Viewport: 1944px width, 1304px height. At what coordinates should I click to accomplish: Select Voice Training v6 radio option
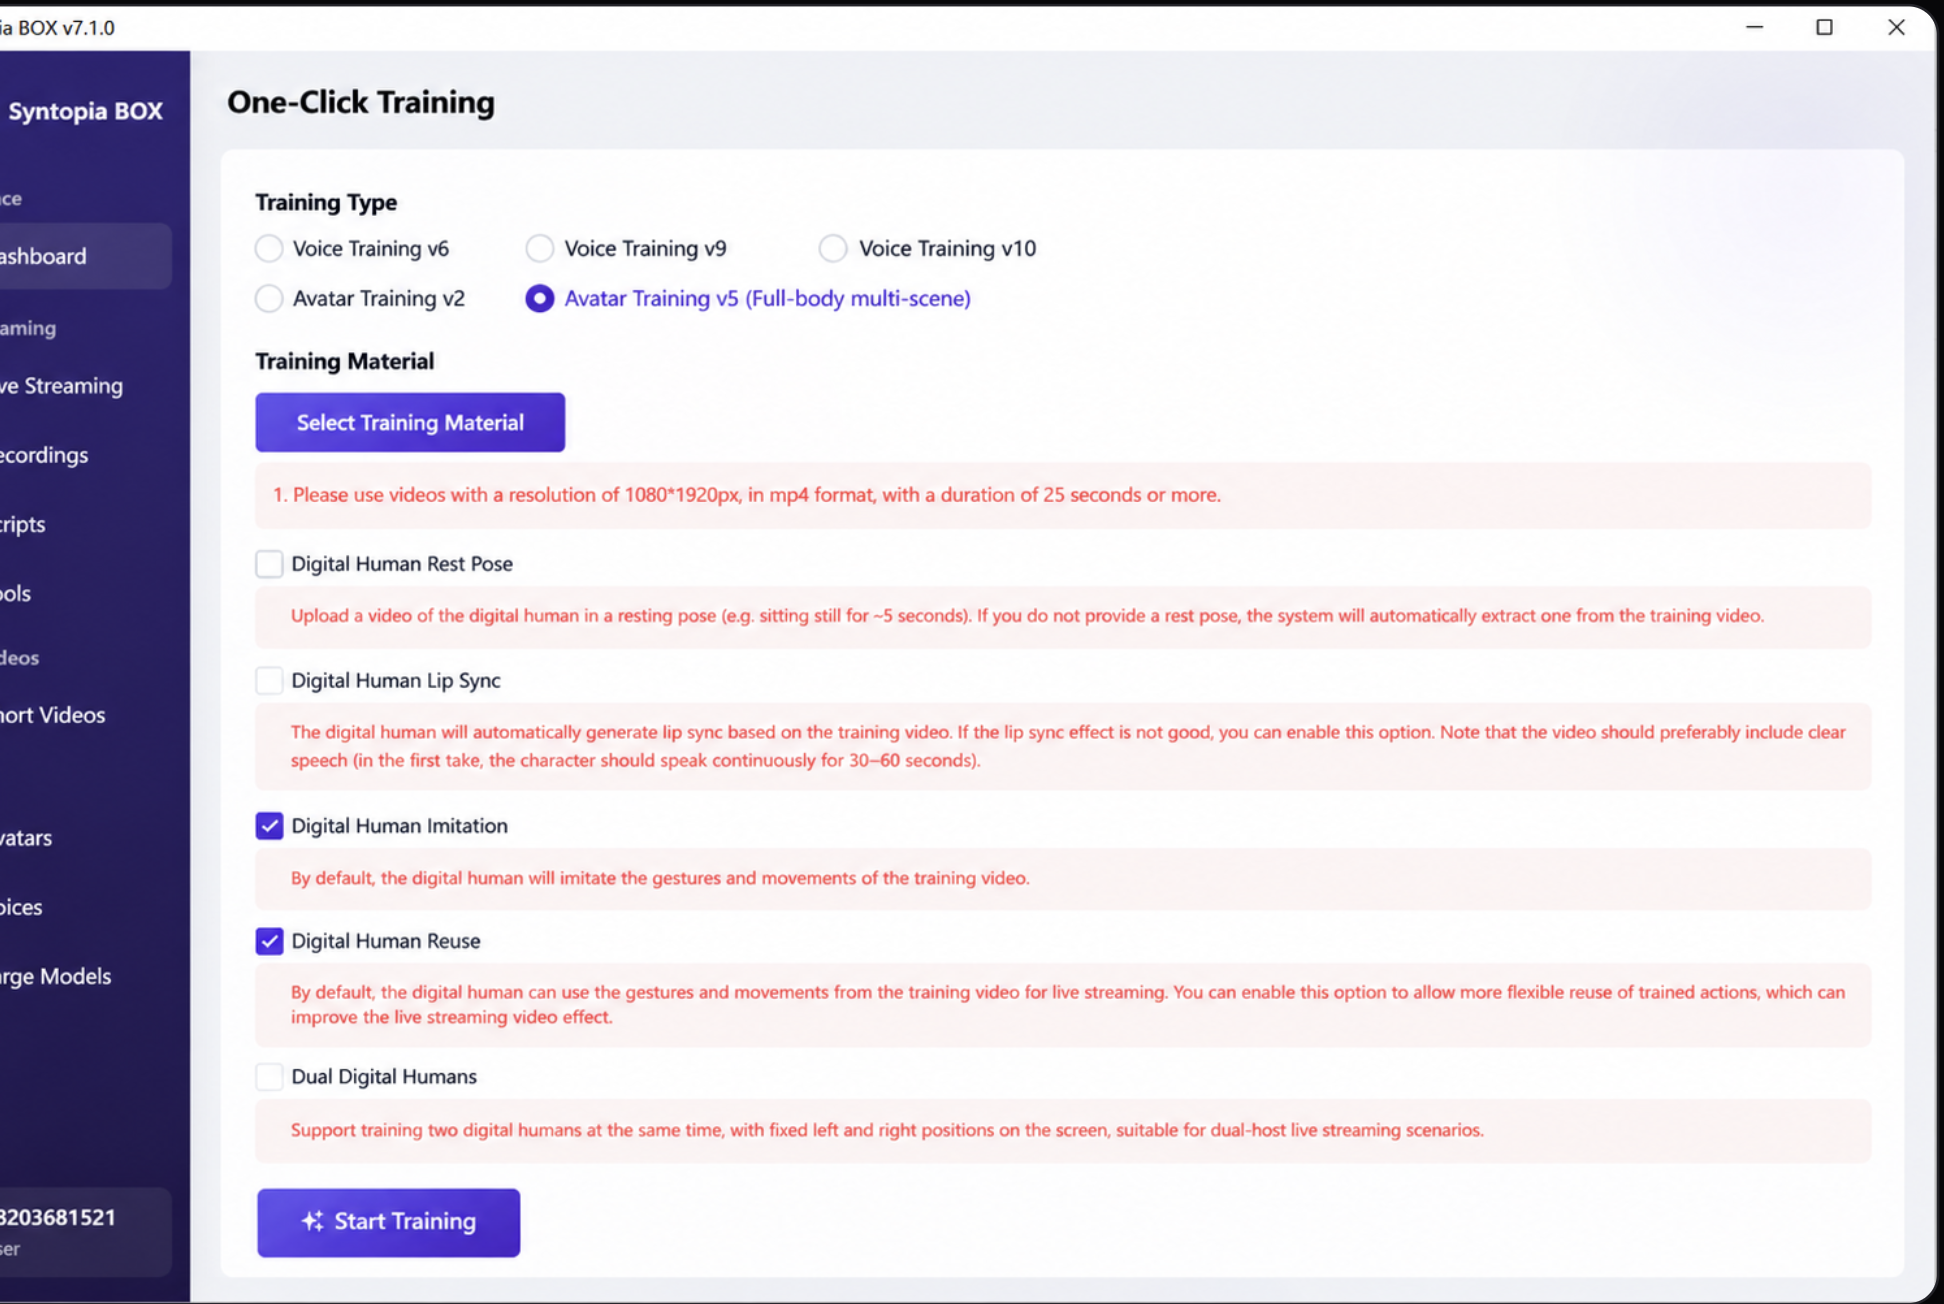pyautogui.click(x=269, y=248)
